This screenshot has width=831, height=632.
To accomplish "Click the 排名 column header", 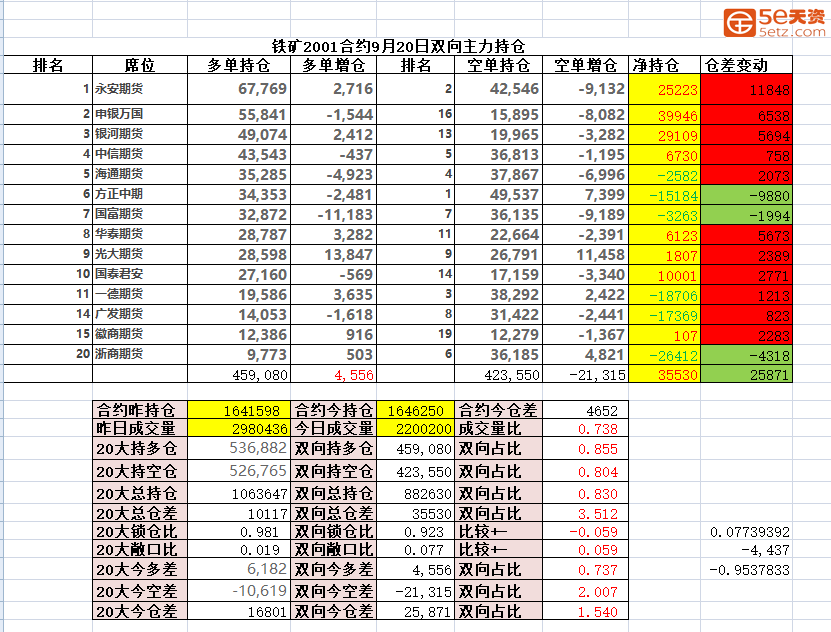I will point(49,64).
